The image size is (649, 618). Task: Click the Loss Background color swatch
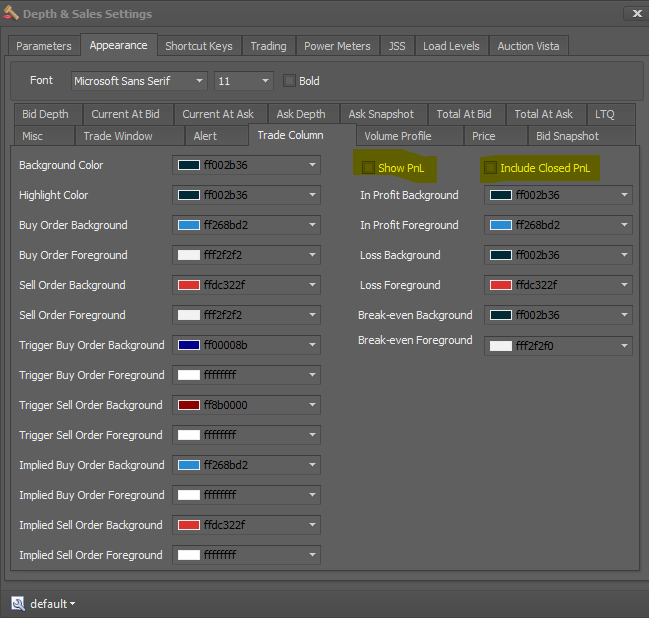501,255
